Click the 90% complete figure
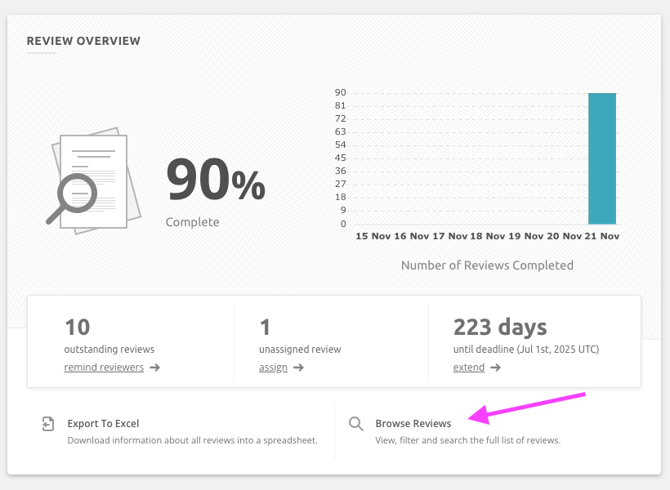Screen dimensions: 670x490 click(215, 180)
